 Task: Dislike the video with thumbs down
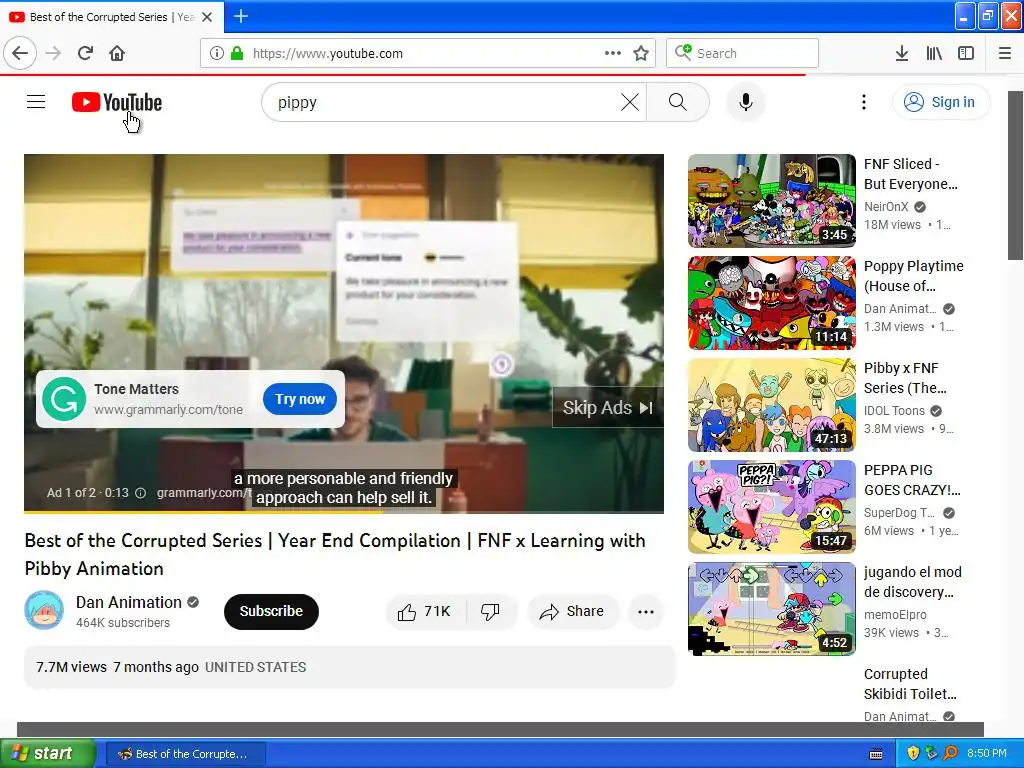click(x=490, y=612)
